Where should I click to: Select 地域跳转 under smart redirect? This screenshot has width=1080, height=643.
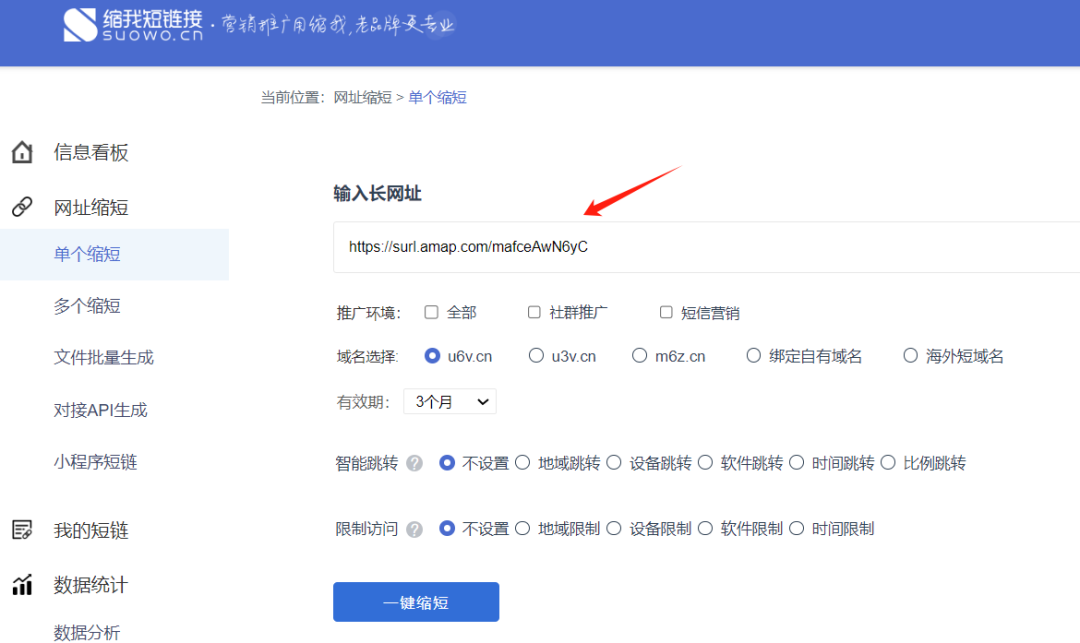522,463
